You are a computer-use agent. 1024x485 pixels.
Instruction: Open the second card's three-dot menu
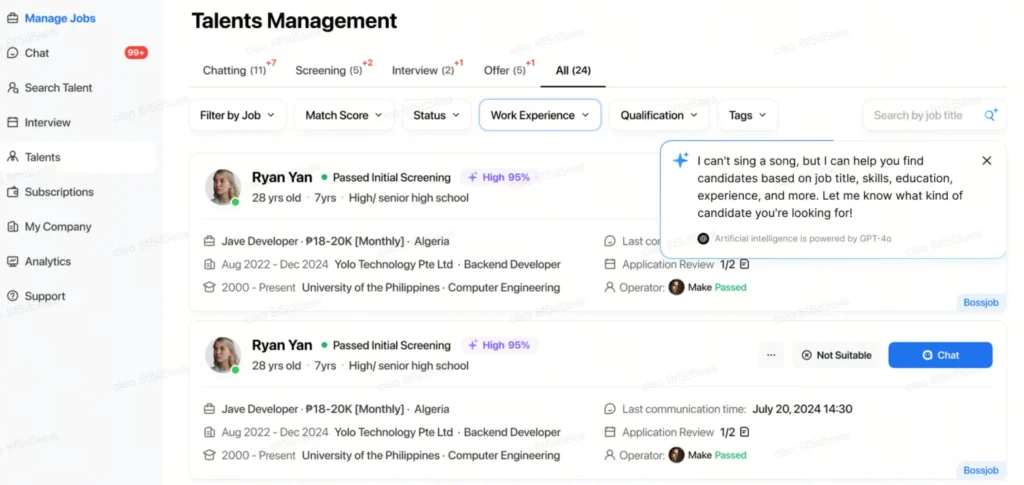pyautogui.click(x=771, y=355)
